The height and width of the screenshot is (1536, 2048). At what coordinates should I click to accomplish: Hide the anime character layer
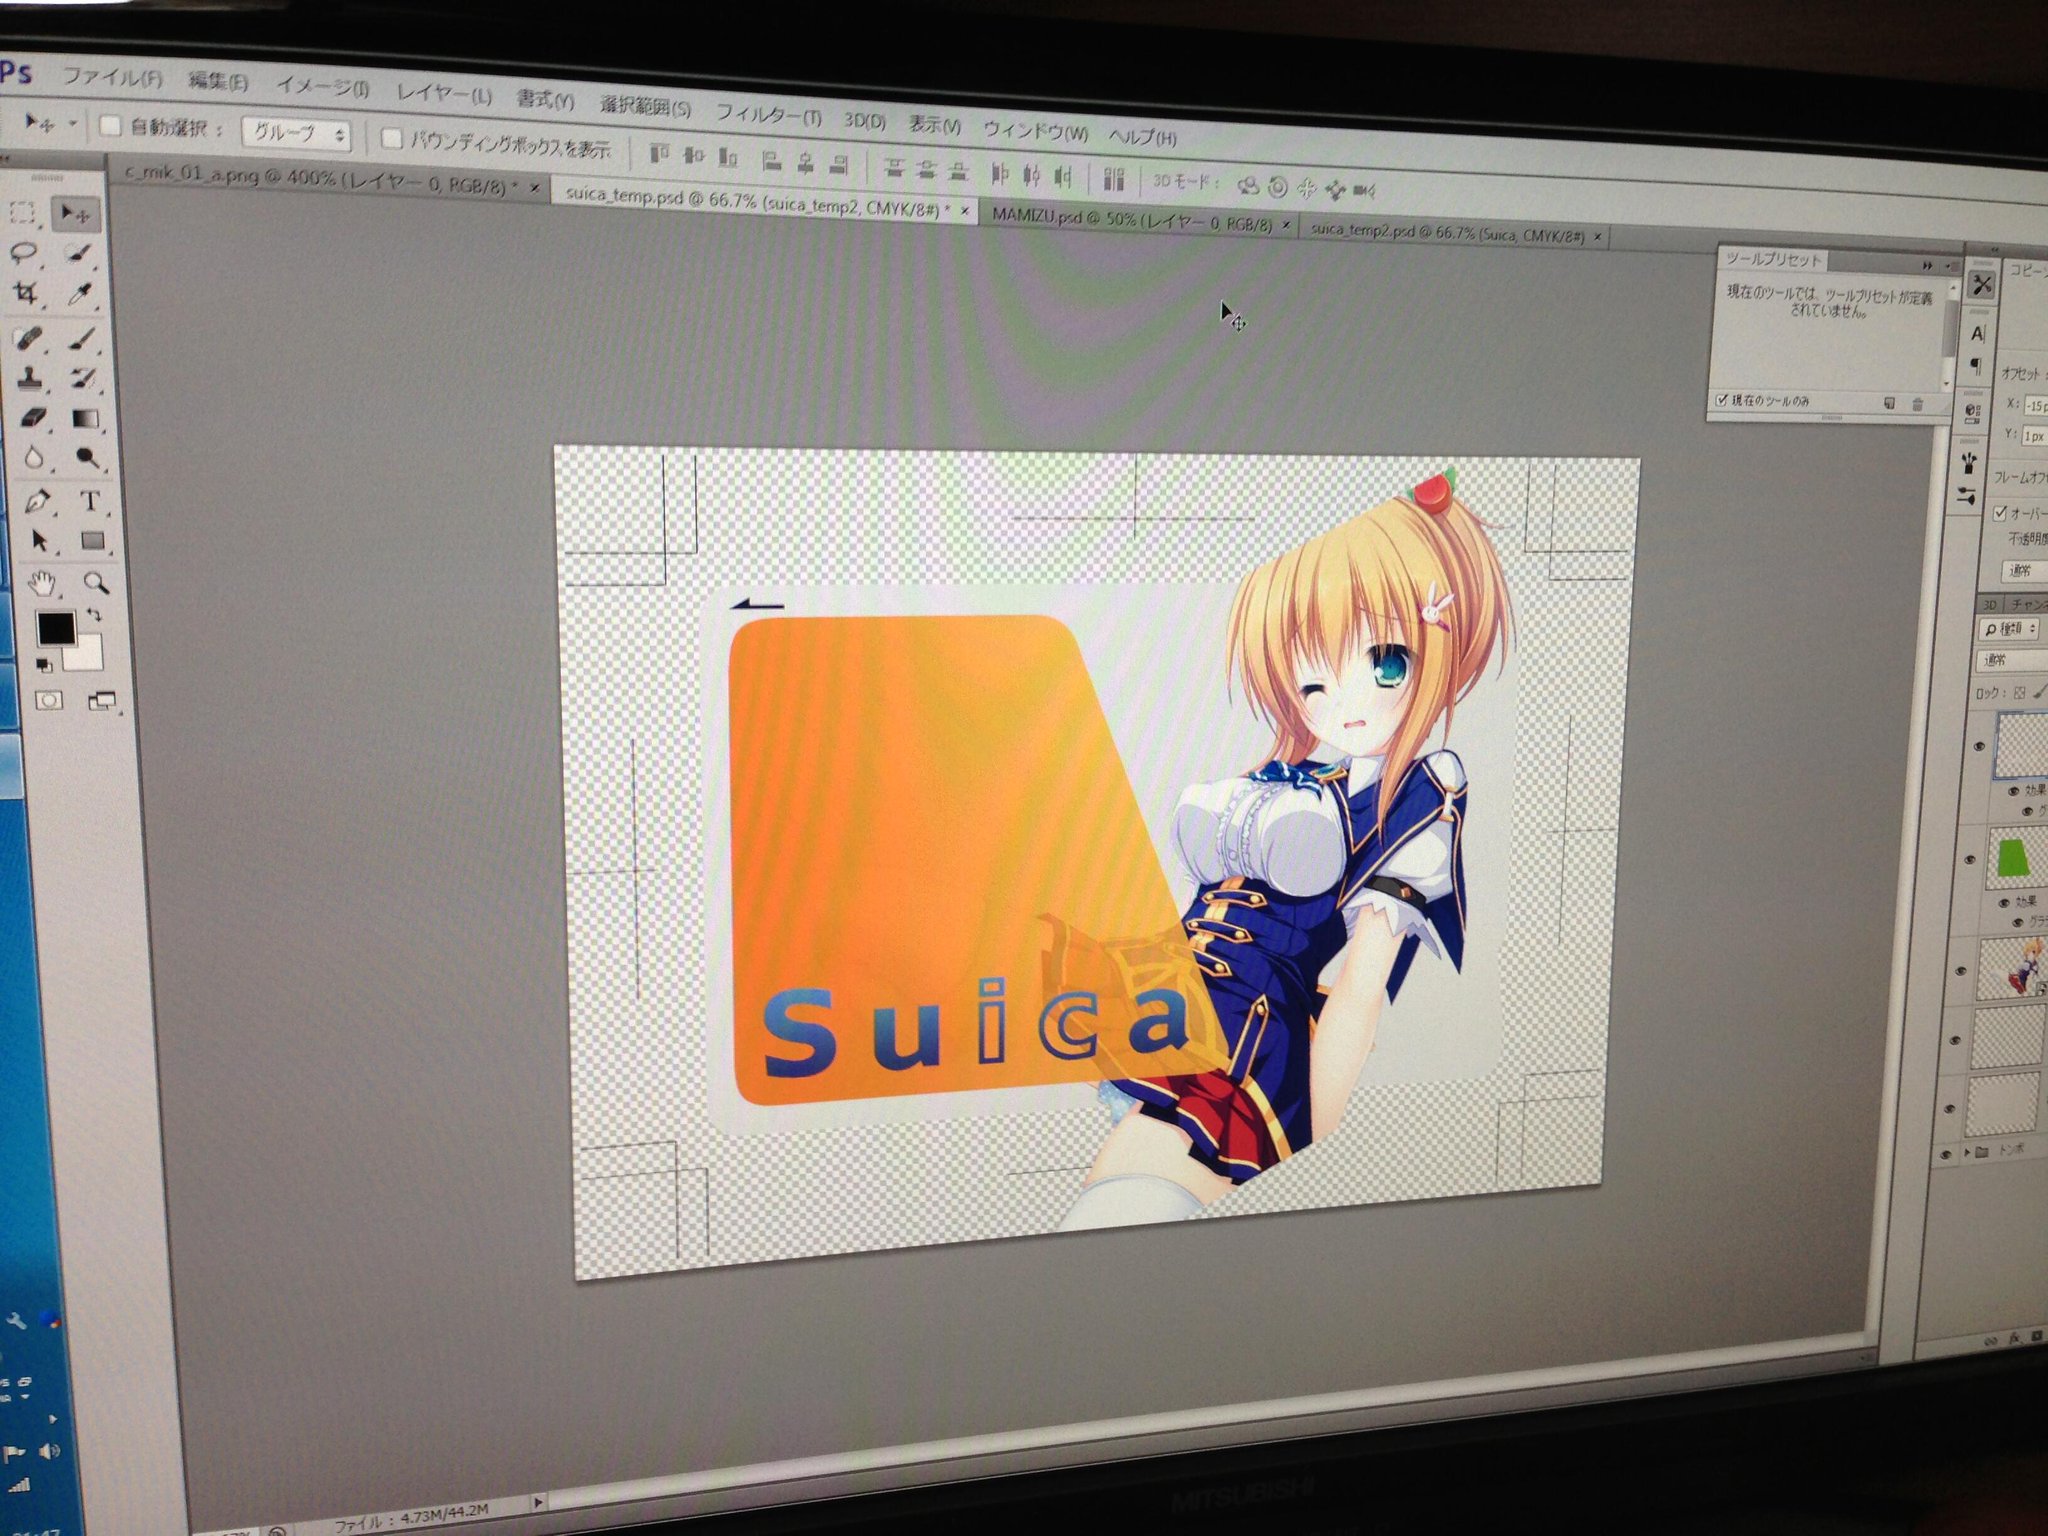pos(1961,970)
